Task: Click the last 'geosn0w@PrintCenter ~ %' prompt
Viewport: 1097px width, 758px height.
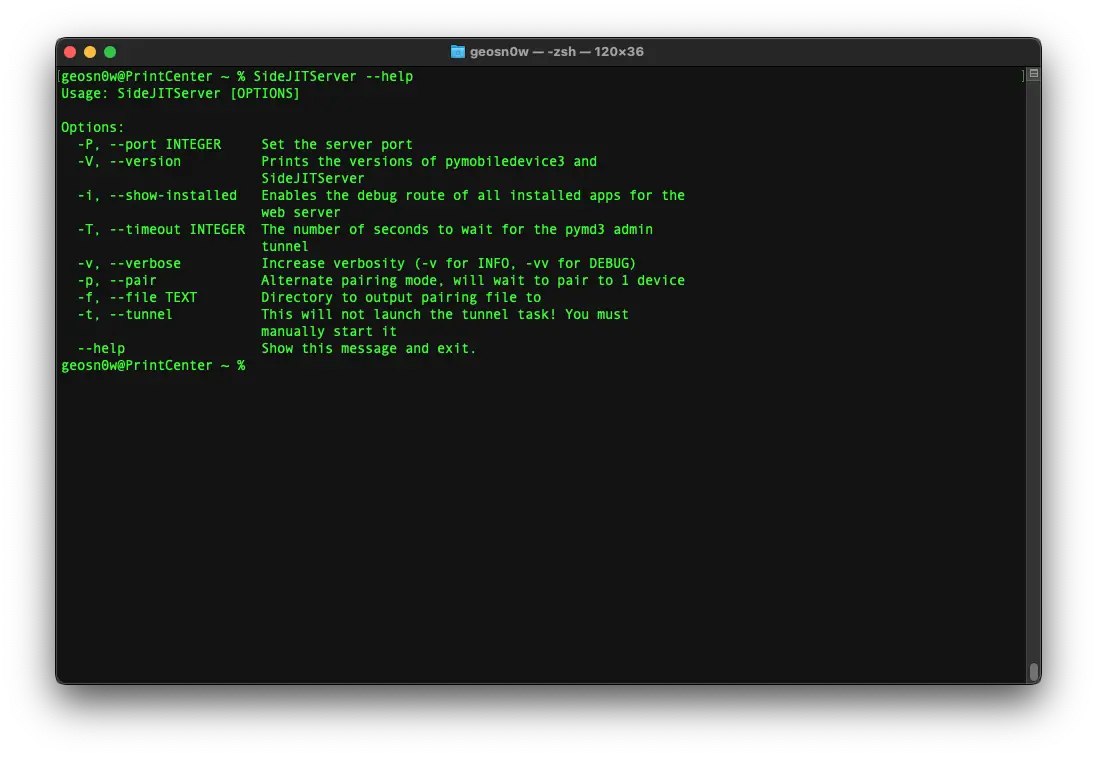Action: (x=153, y=365)
